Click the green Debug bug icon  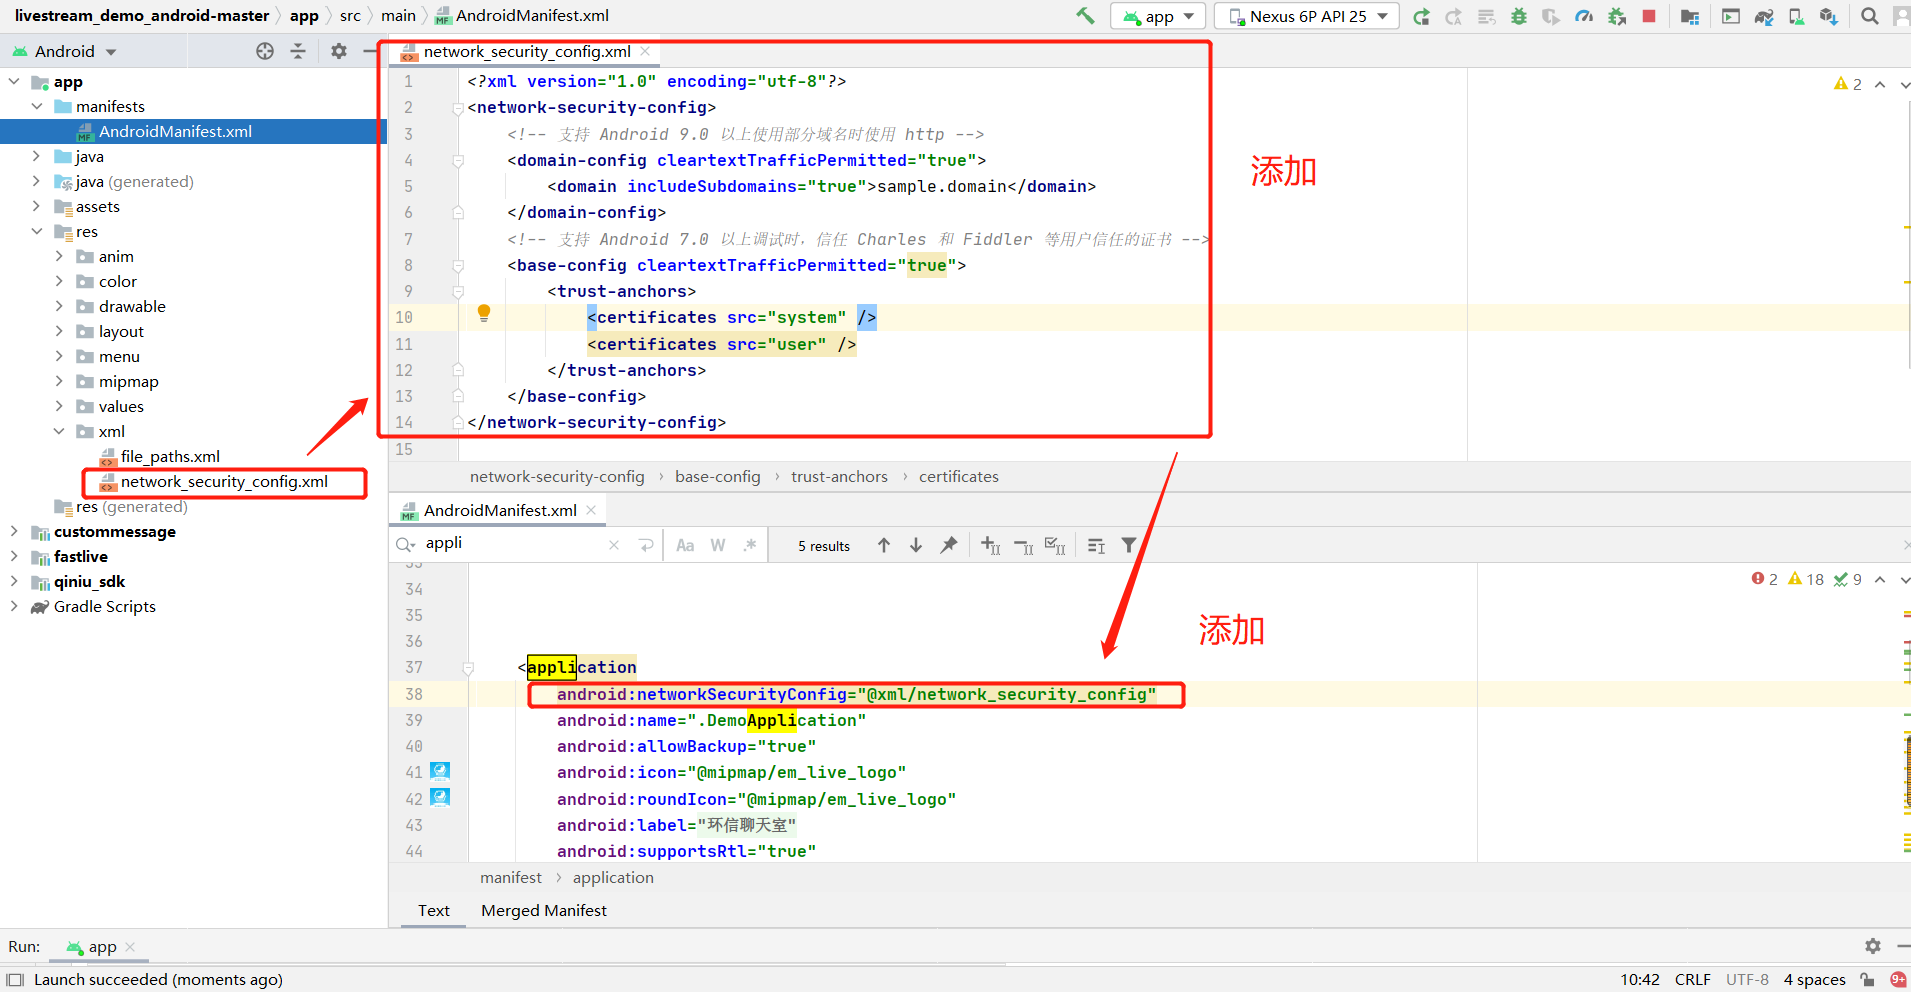[1519, 16]
